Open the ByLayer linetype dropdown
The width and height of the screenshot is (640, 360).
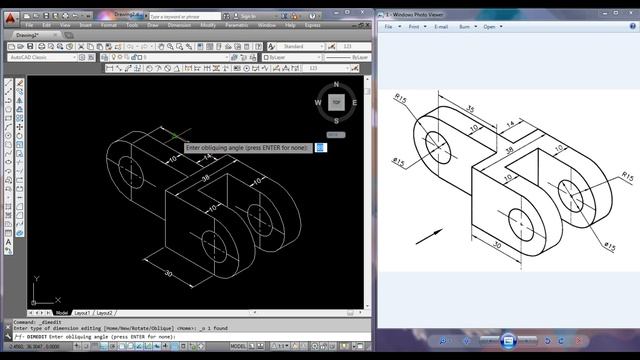pos(348,58)
